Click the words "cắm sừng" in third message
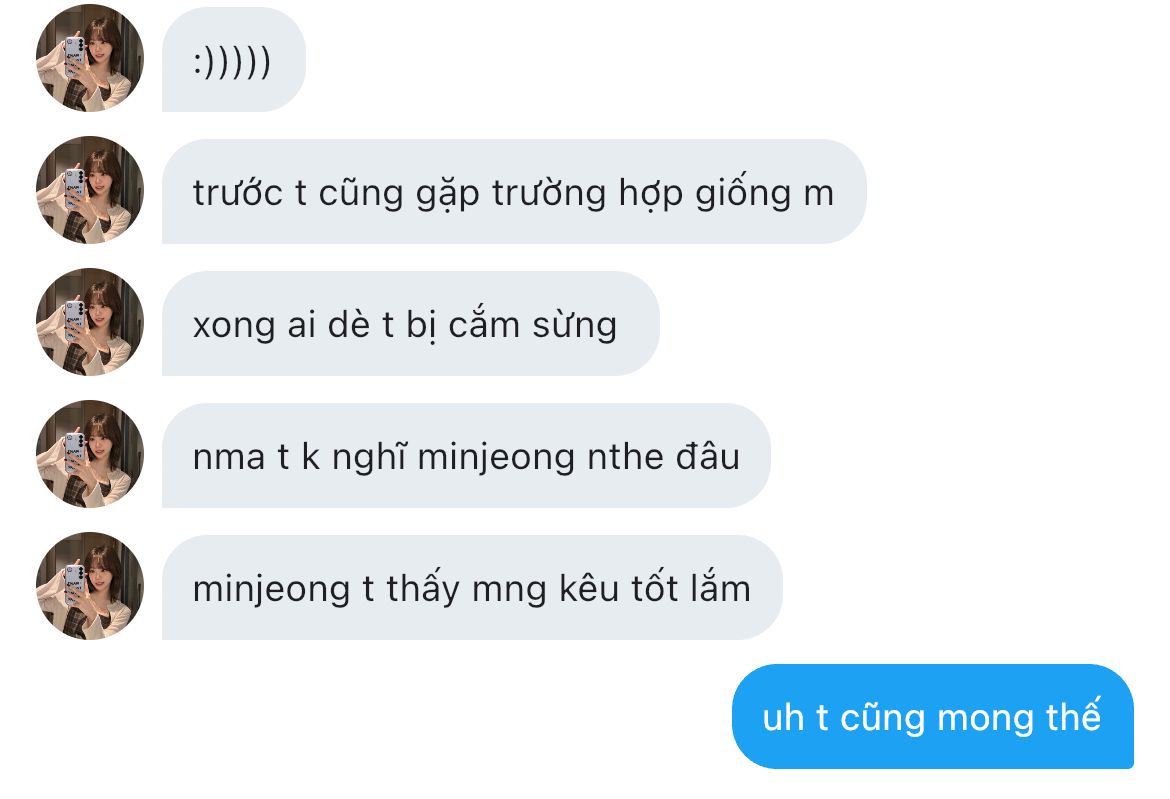The width and height of the screenshot is (1170, 799). [x=533, y=325]
